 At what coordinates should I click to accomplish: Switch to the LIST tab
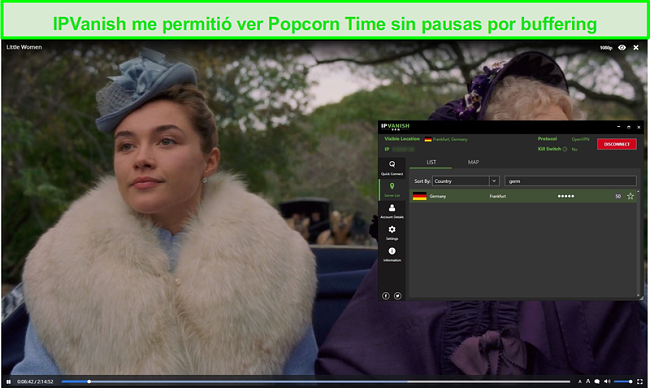click(x=431, y=162)
